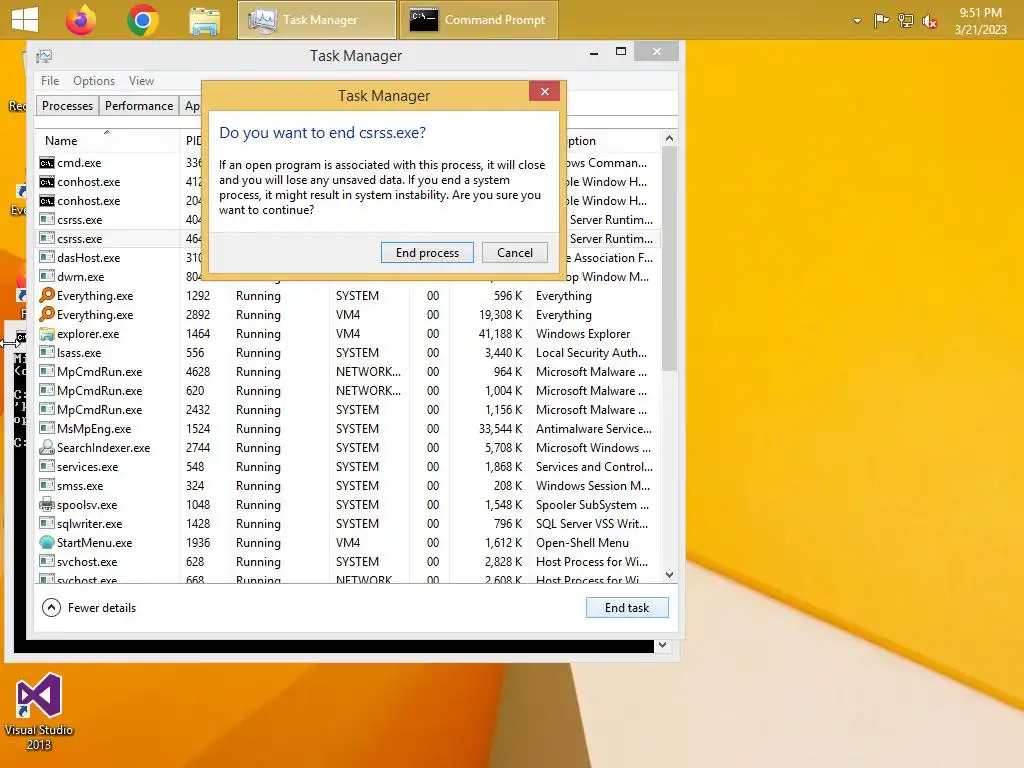Show hidden tray icons arrow

pos(857,21)
